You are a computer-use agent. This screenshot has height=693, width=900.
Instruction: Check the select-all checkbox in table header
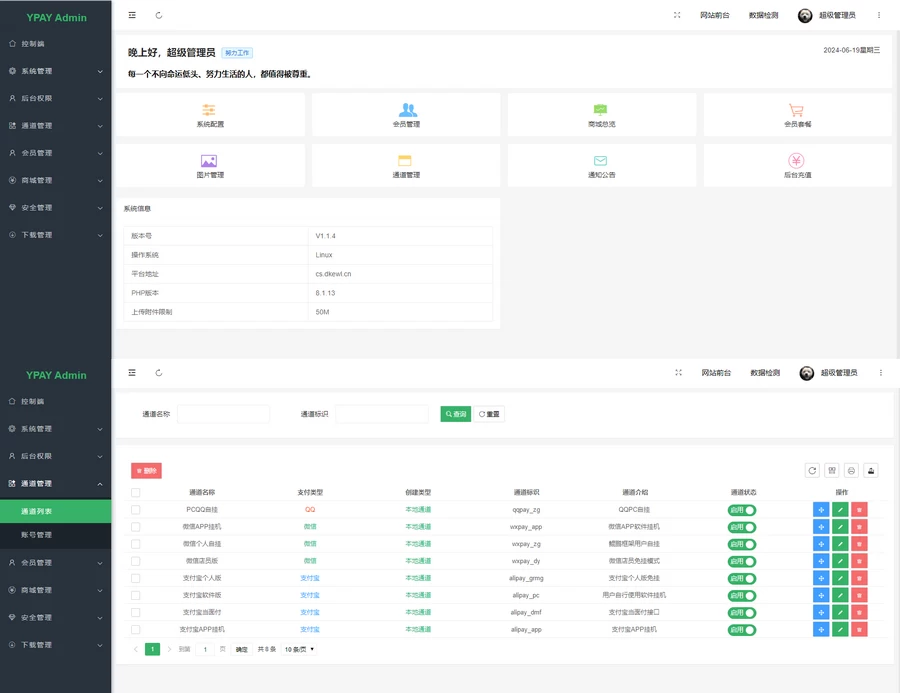click(x=135, y=491)
